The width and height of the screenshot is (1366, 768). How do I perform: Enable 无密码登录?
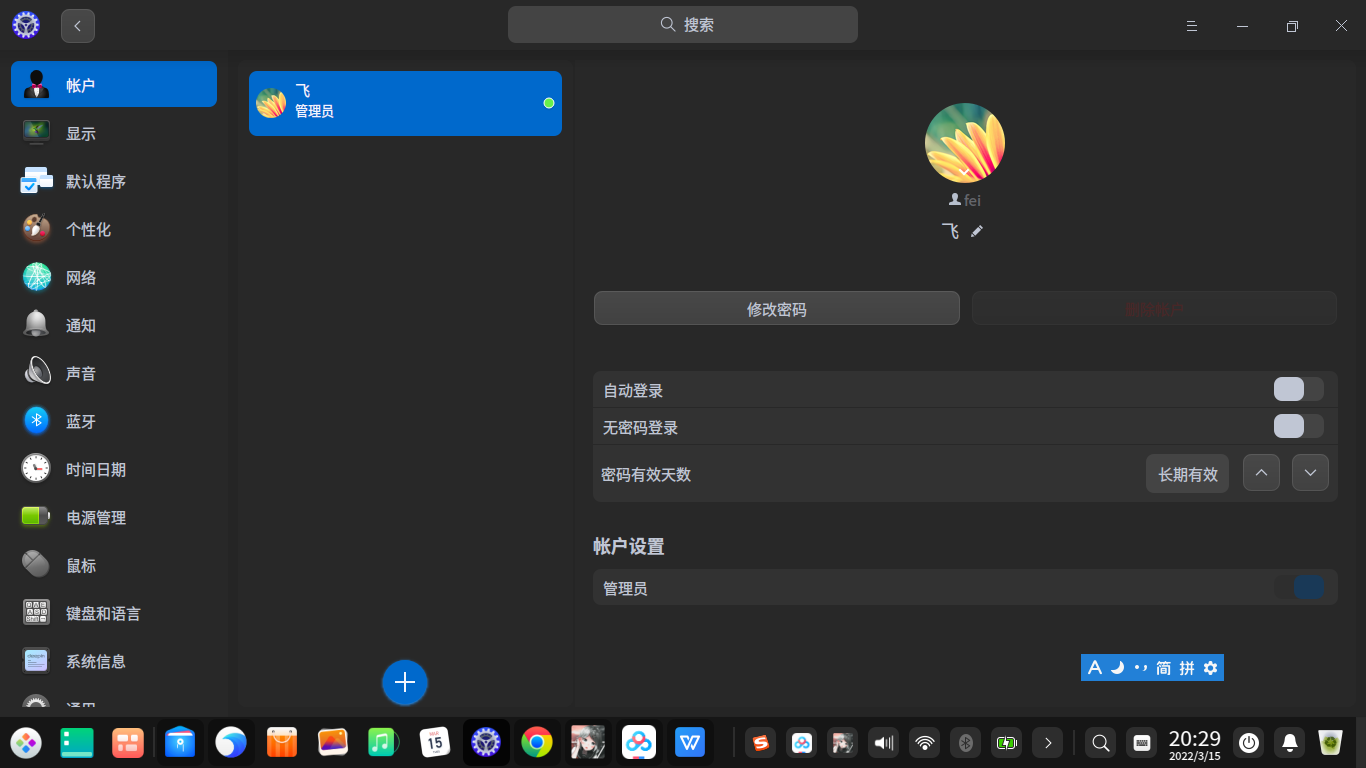[1298, 426]
